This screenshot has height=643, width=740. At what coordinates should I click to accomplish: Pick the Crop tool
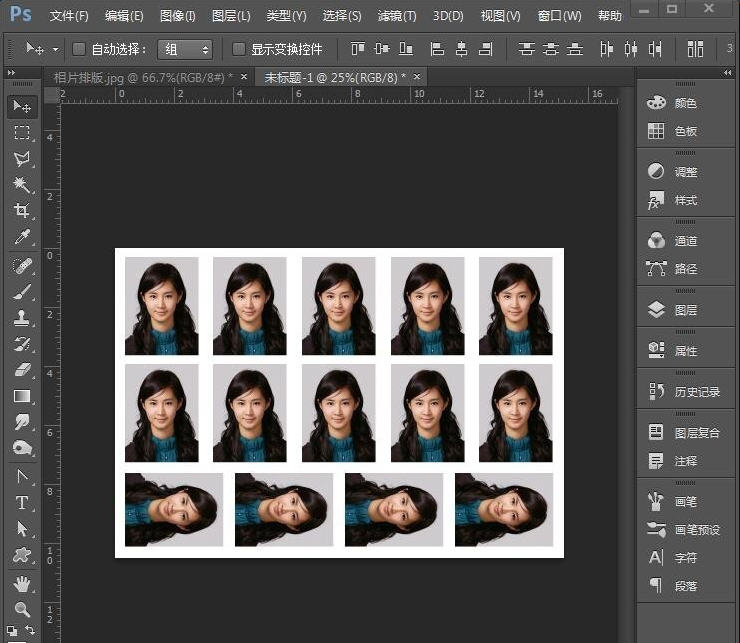[22, 211]
